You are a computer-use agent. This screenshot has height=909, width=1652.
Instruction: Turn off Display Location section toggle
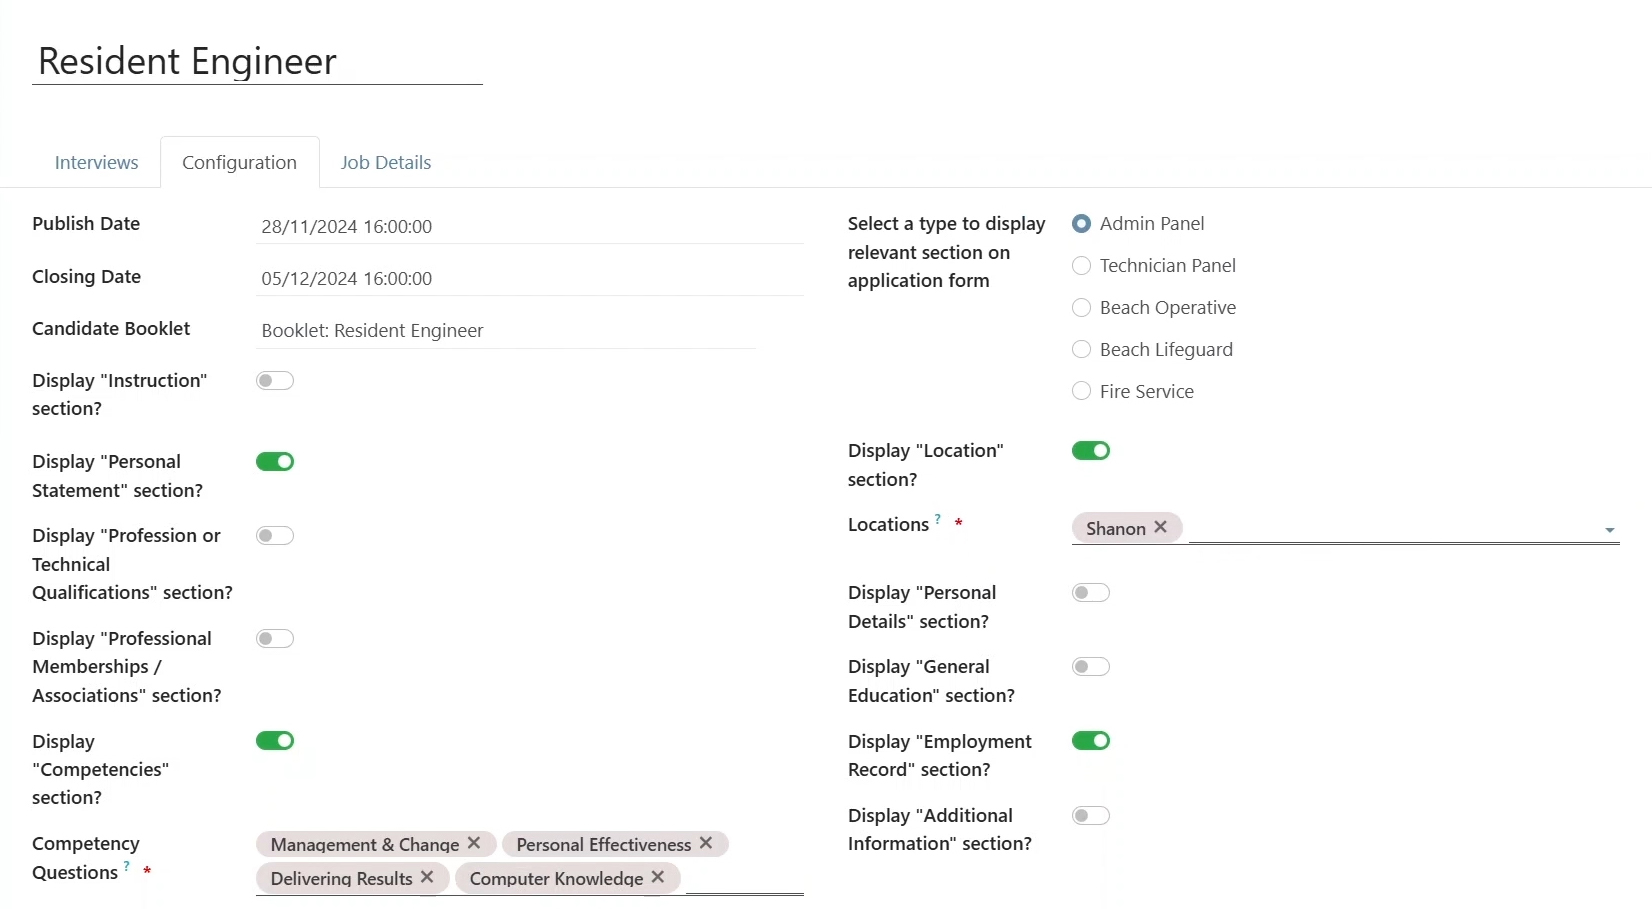point(1091,451)
